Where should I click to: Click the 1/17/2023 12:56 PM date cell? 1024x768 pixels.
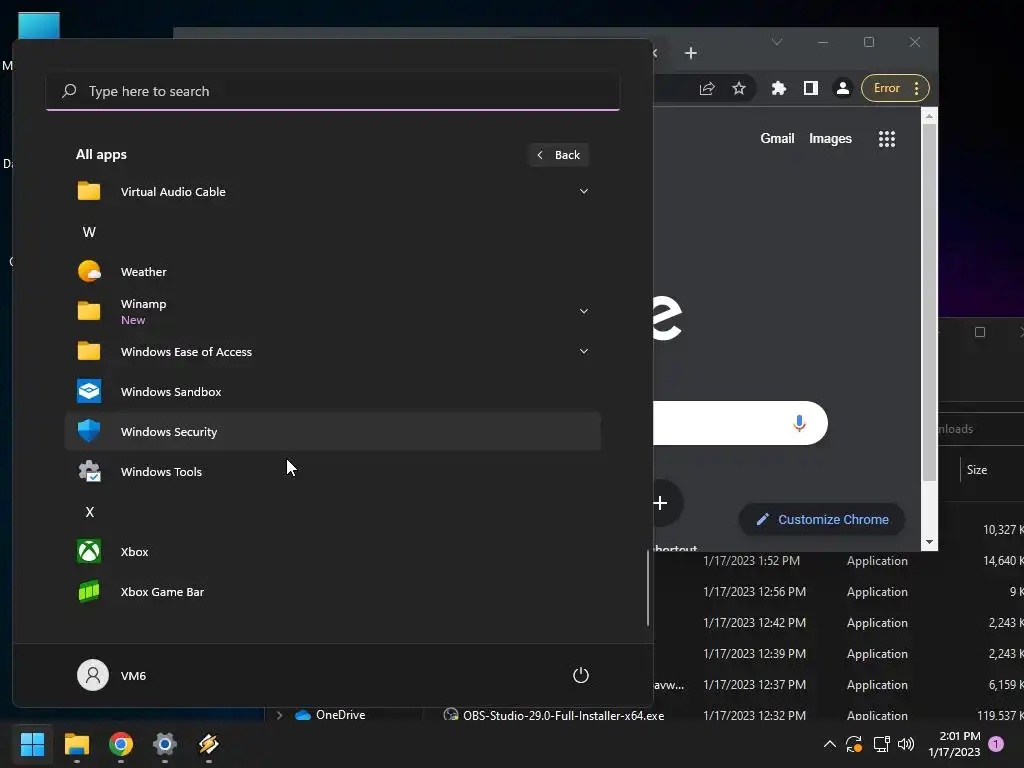tap(754, 592)
